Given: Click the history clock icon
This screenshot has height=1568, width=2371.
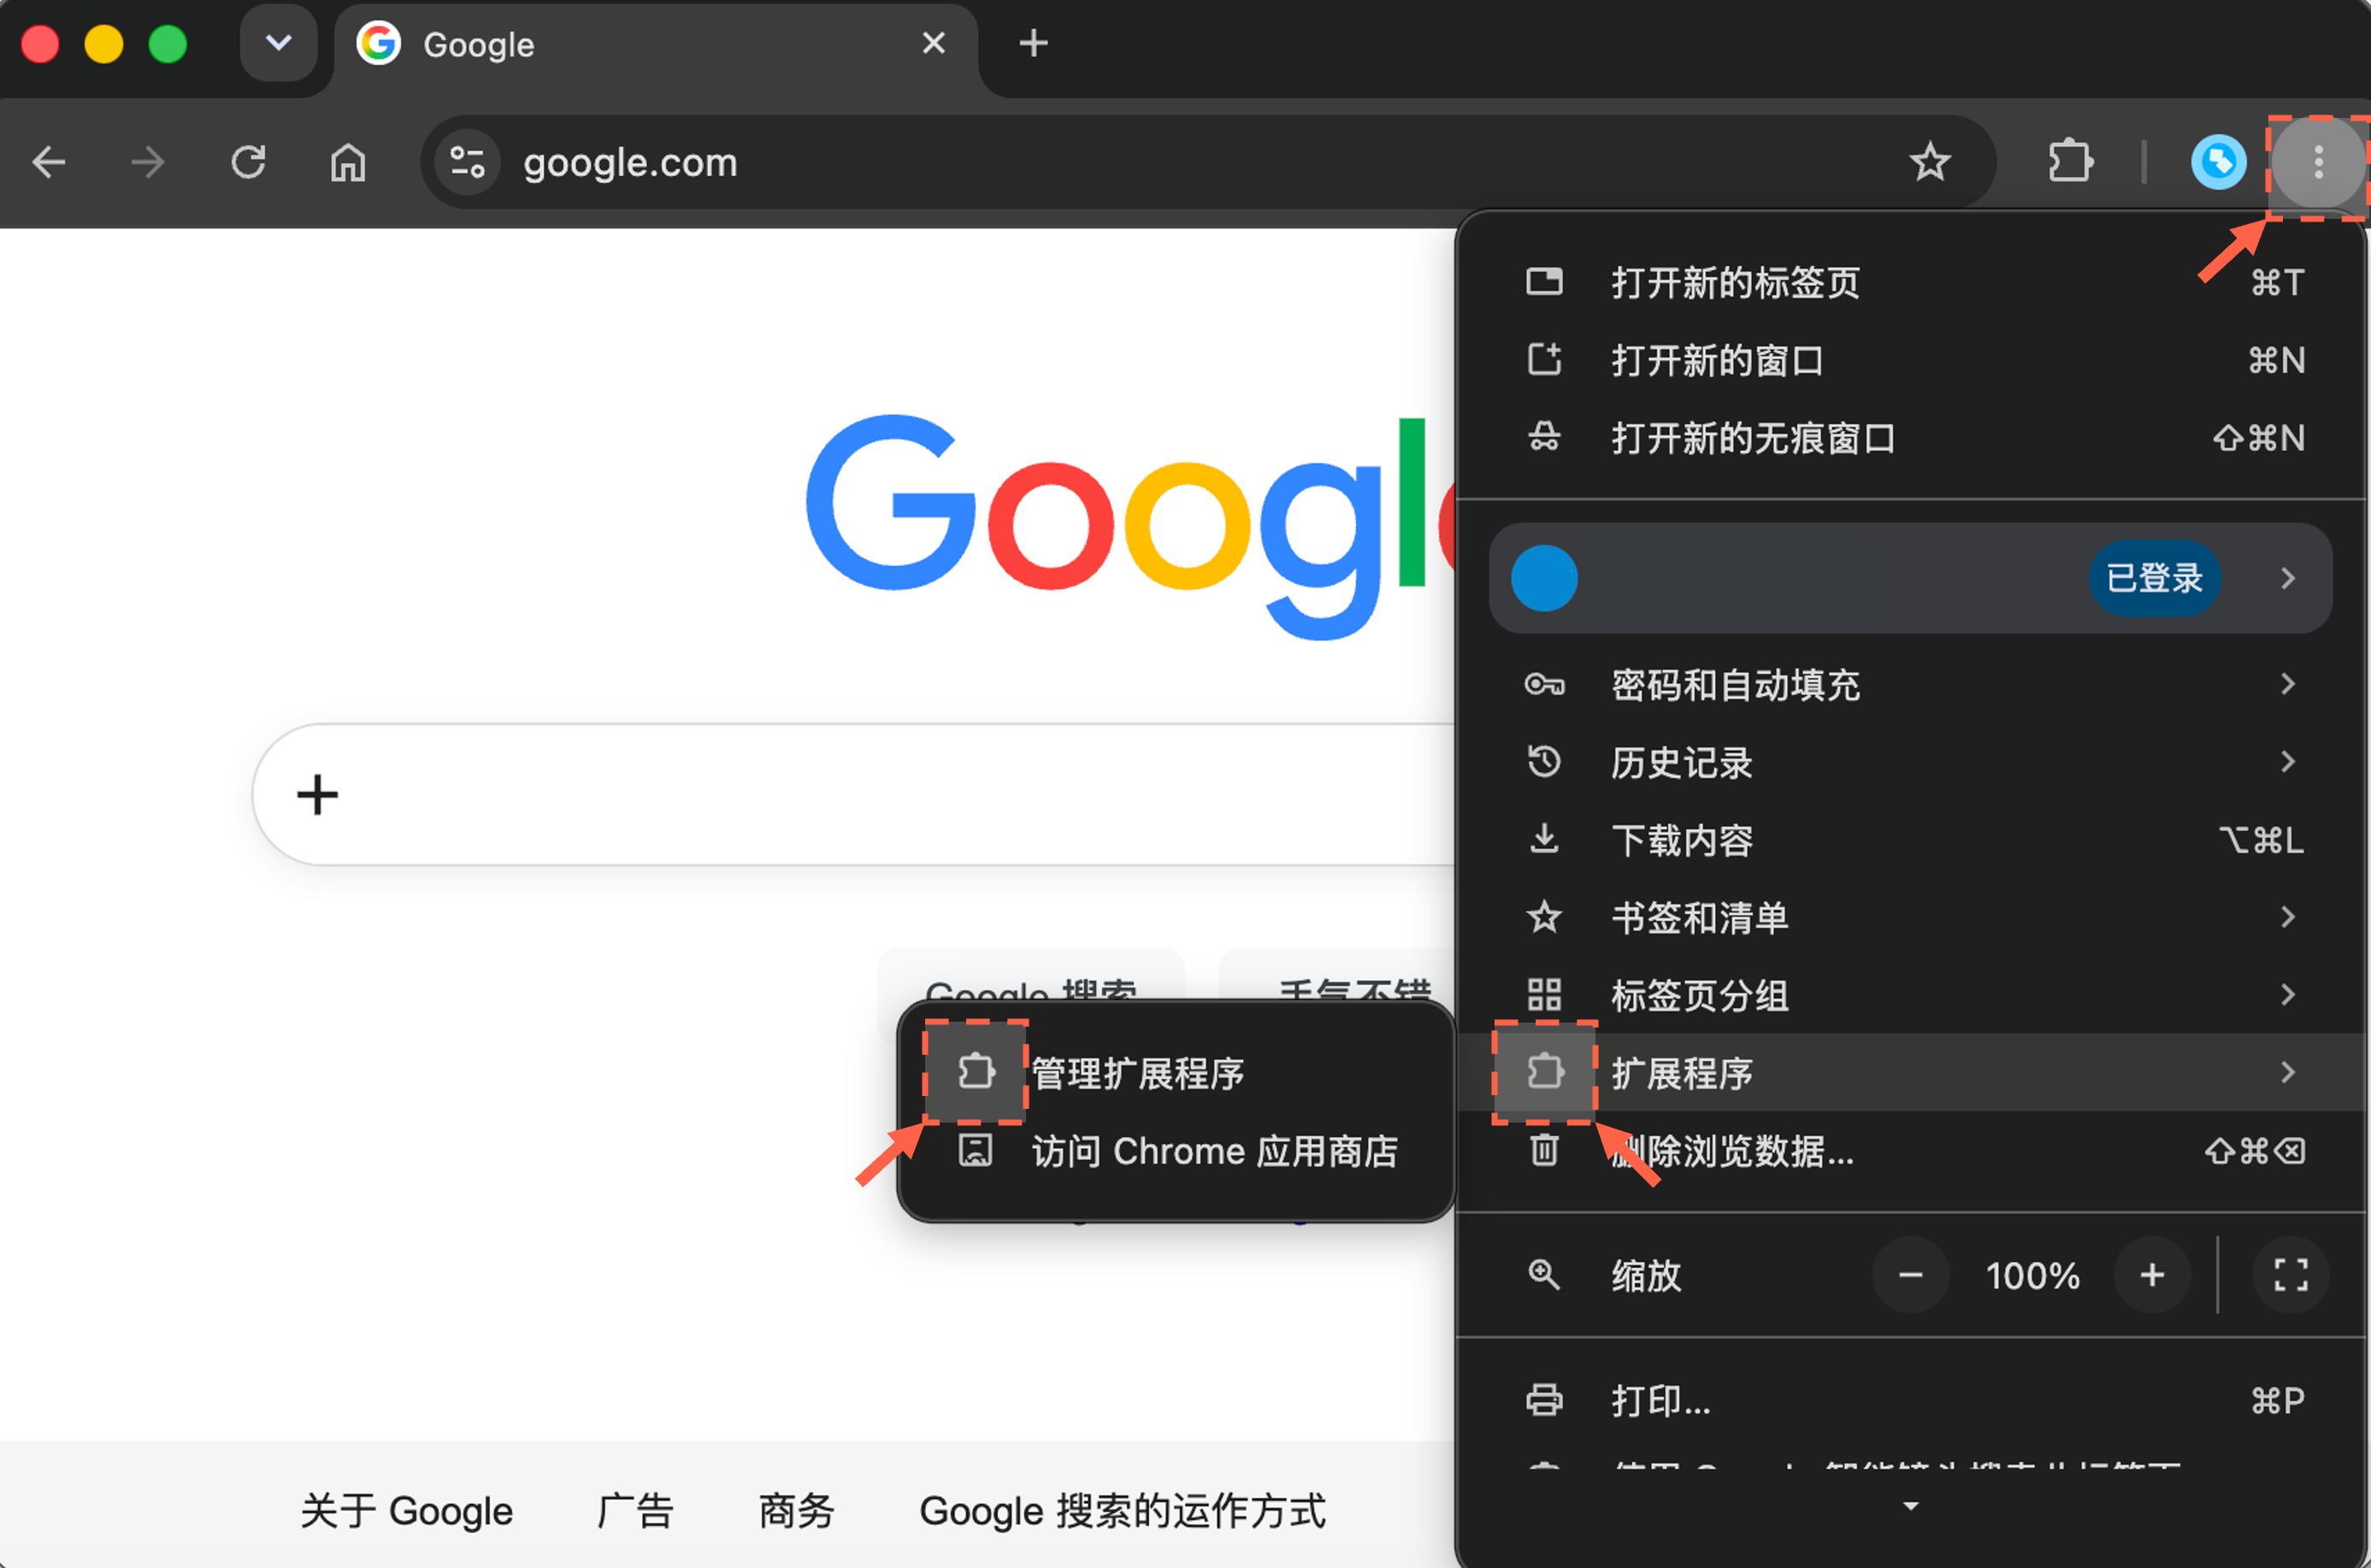Looking at the screenshot, I should click(1544, 762).
